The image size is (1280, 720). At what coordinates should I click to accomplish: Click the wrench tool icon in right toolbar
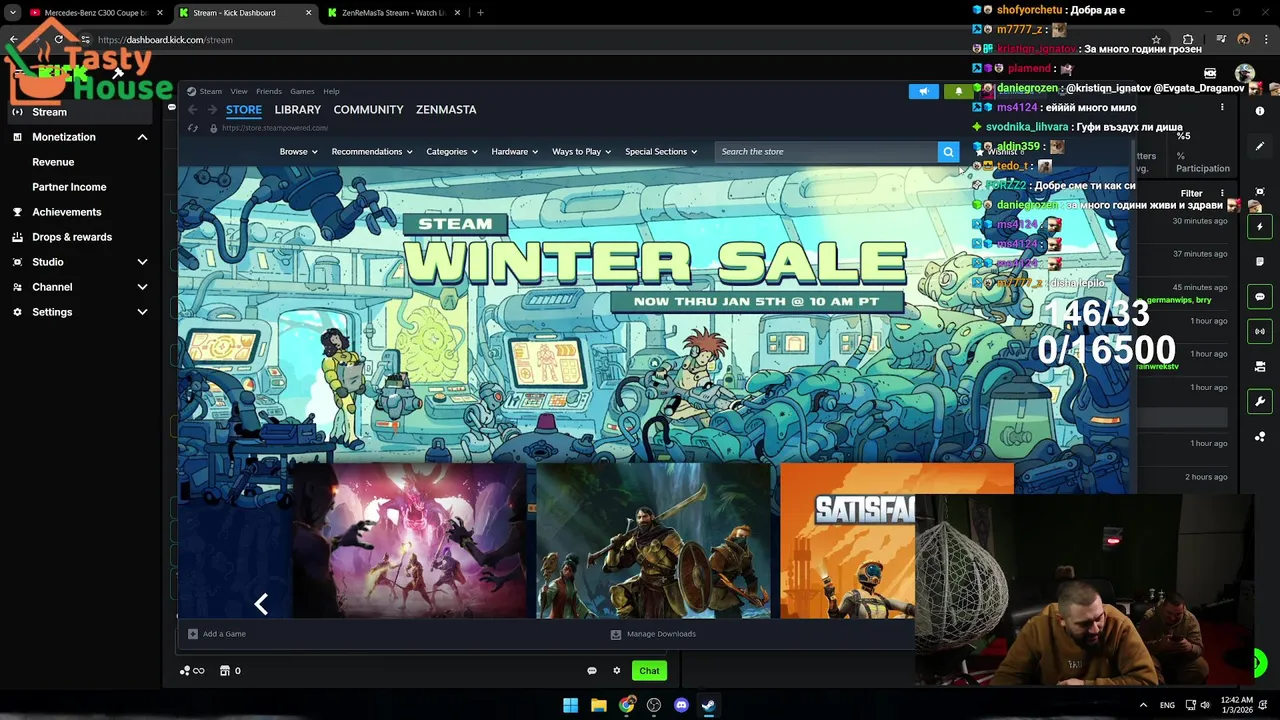[1260, 402]
